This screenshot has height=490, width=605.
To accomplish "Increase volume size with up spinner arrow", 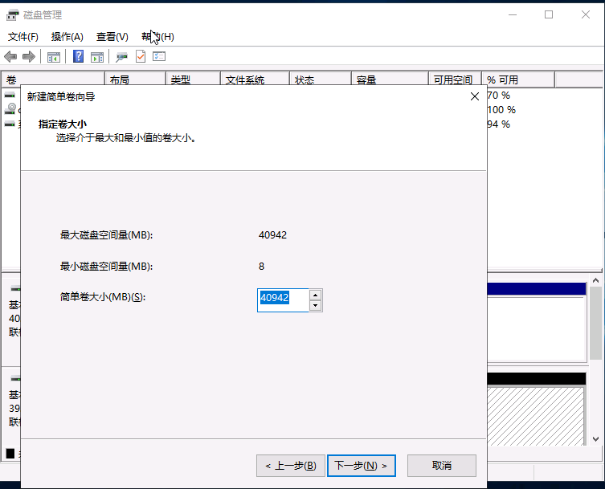I will pos(315,295).
